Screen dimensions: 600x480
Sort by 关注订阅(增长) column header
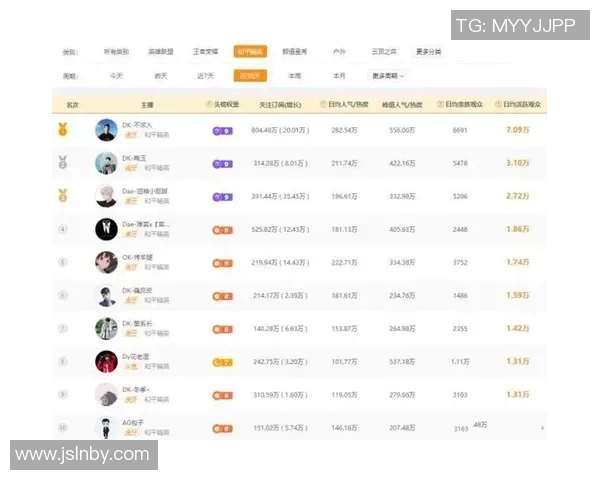280,104
